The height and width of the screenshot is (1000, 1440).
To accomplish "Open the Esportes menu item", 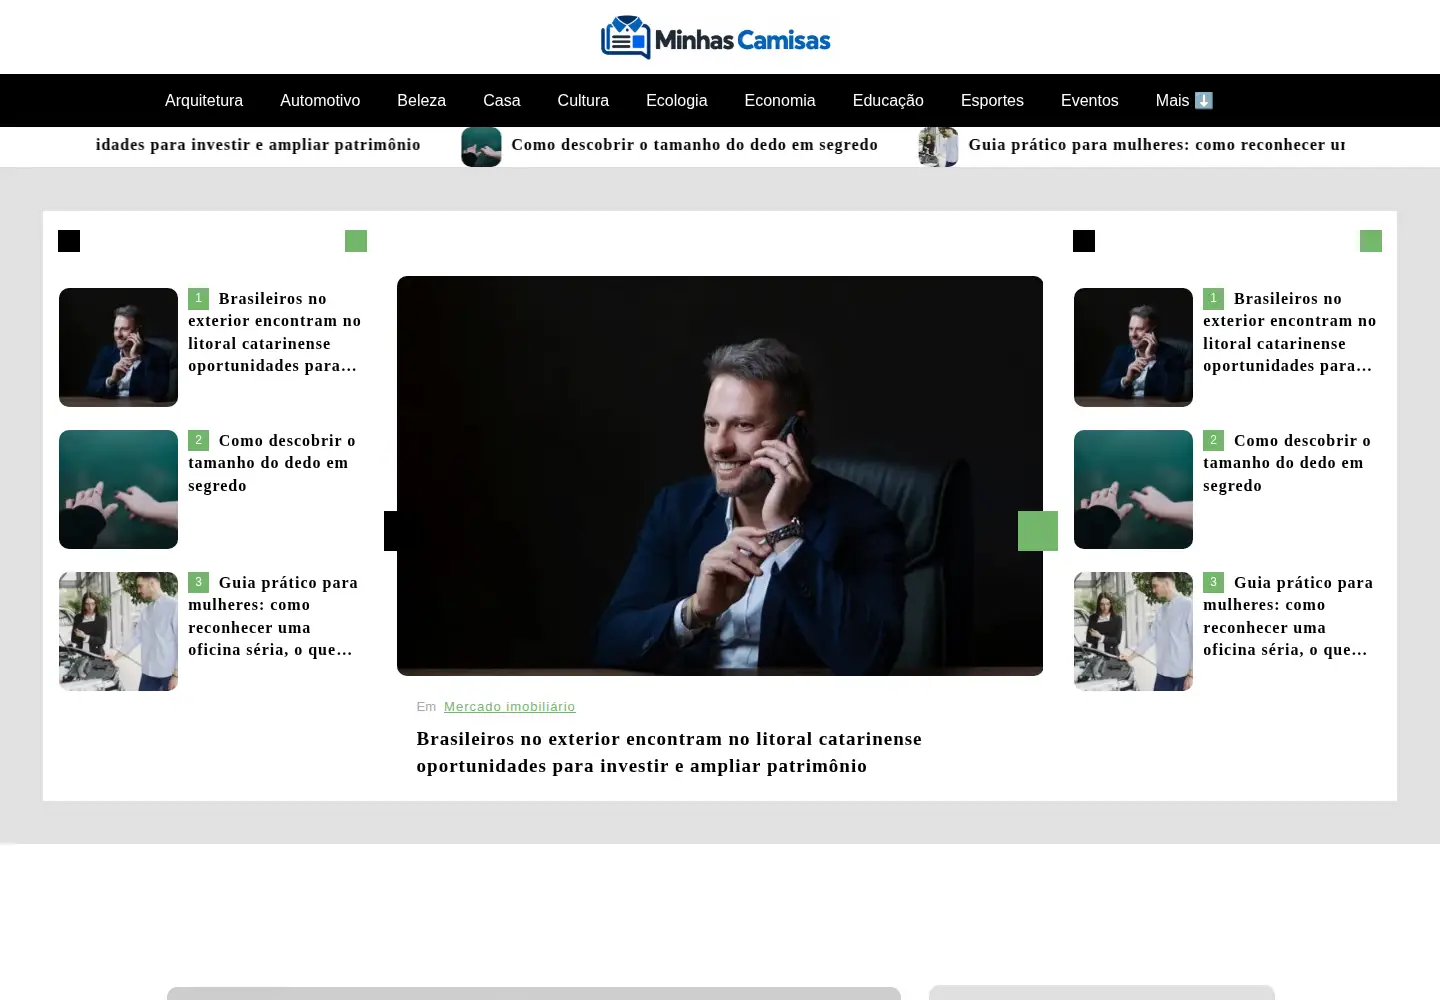I will coord(992,100).
